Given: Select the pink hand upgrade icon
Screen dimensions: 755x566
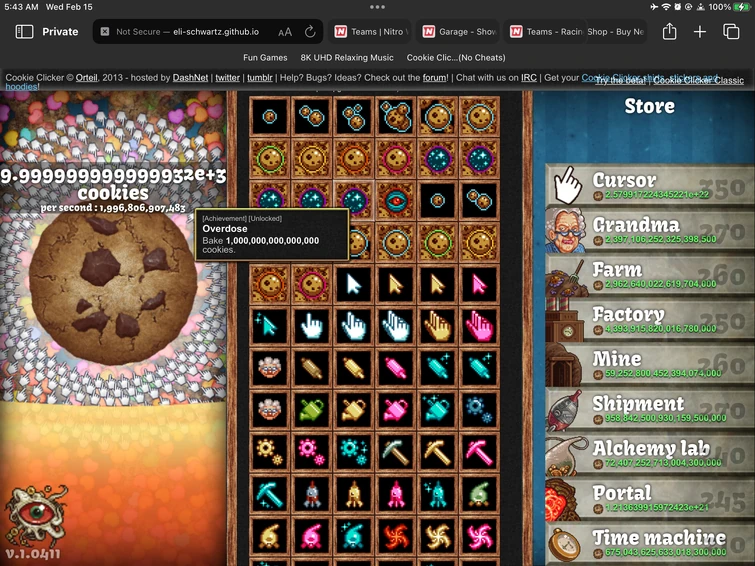Looking at the screenshot, I should (x=479, y=326).
